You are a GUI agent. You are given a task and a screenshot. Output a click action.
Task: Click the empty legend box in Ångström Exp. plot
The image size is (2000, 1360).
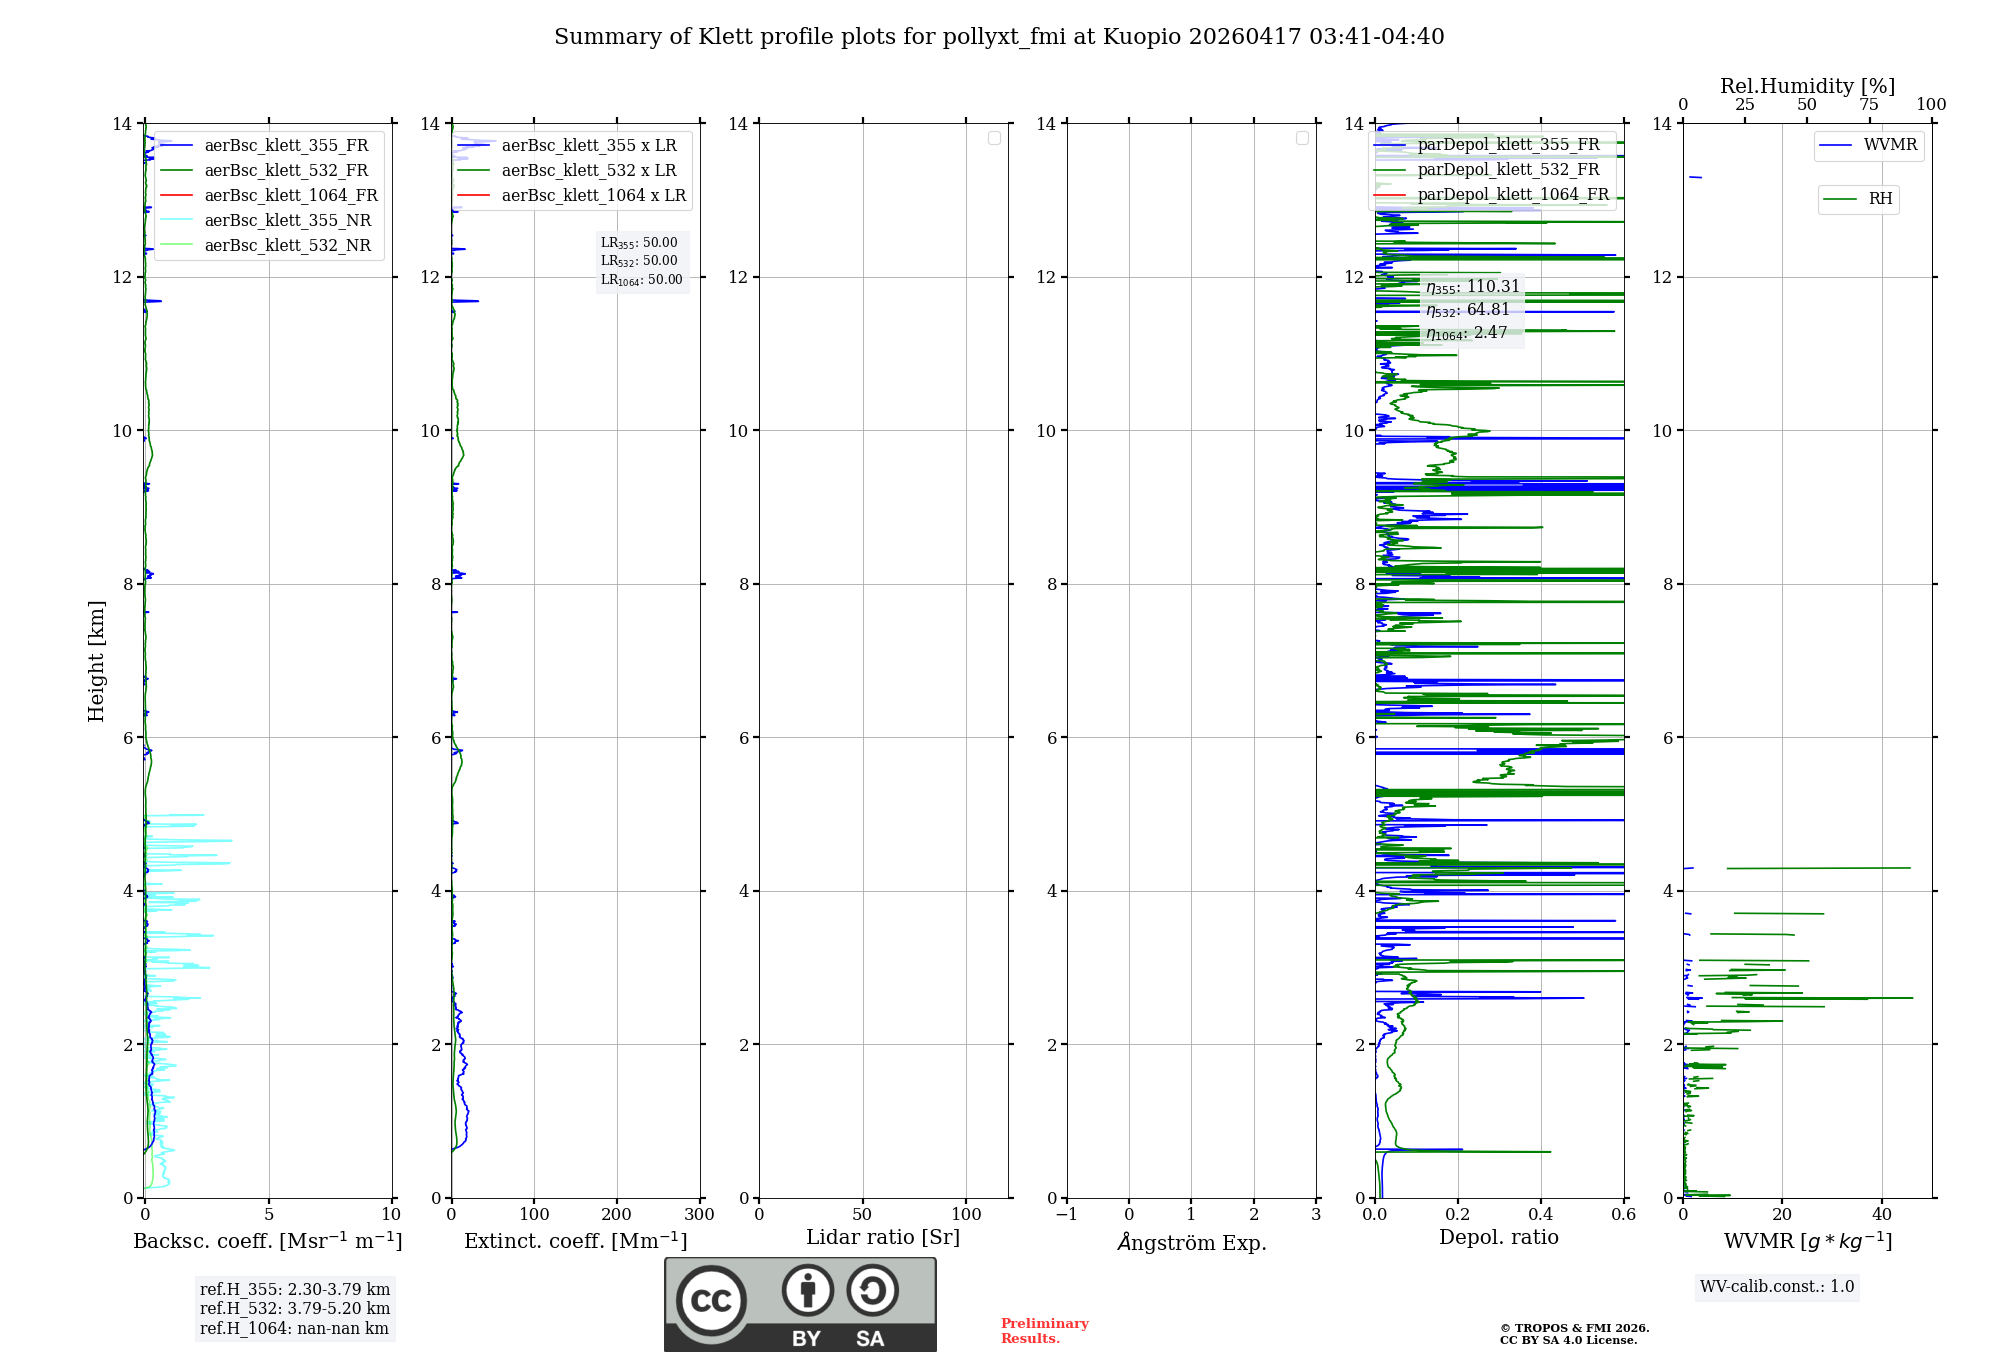point(1302,138)
